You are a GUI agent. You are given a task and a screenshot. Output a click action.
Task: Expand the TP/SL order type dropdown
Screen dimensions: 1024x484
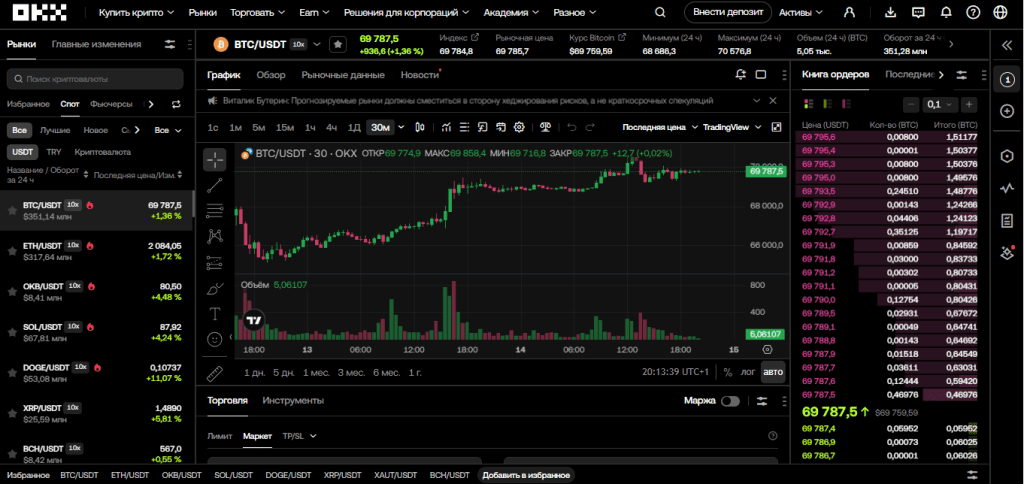click(x=299, y=436)
